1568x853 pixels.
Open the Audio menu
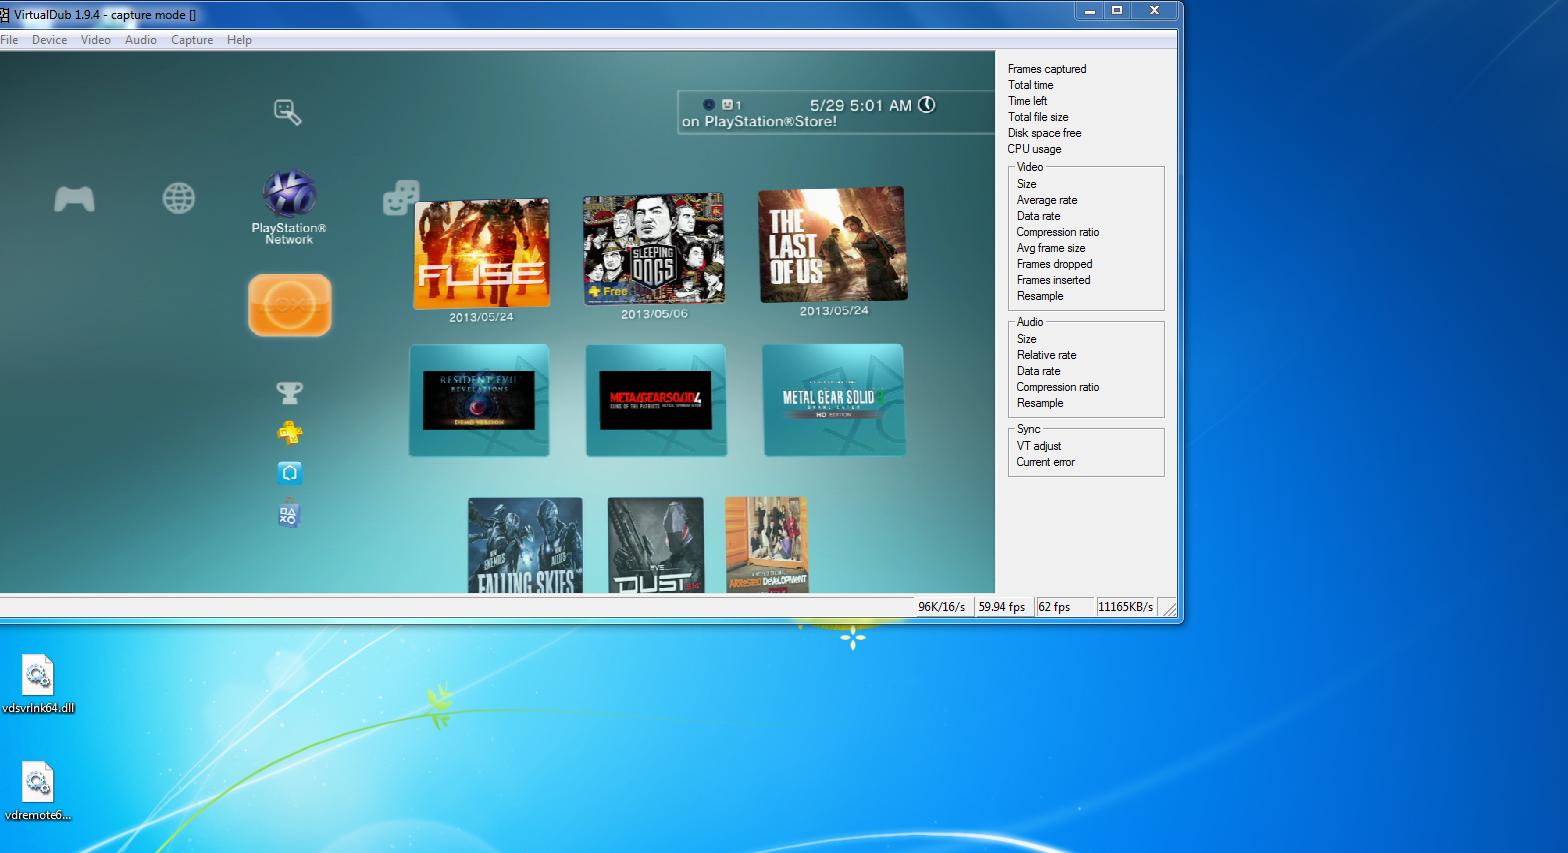(x=141, y=40)
